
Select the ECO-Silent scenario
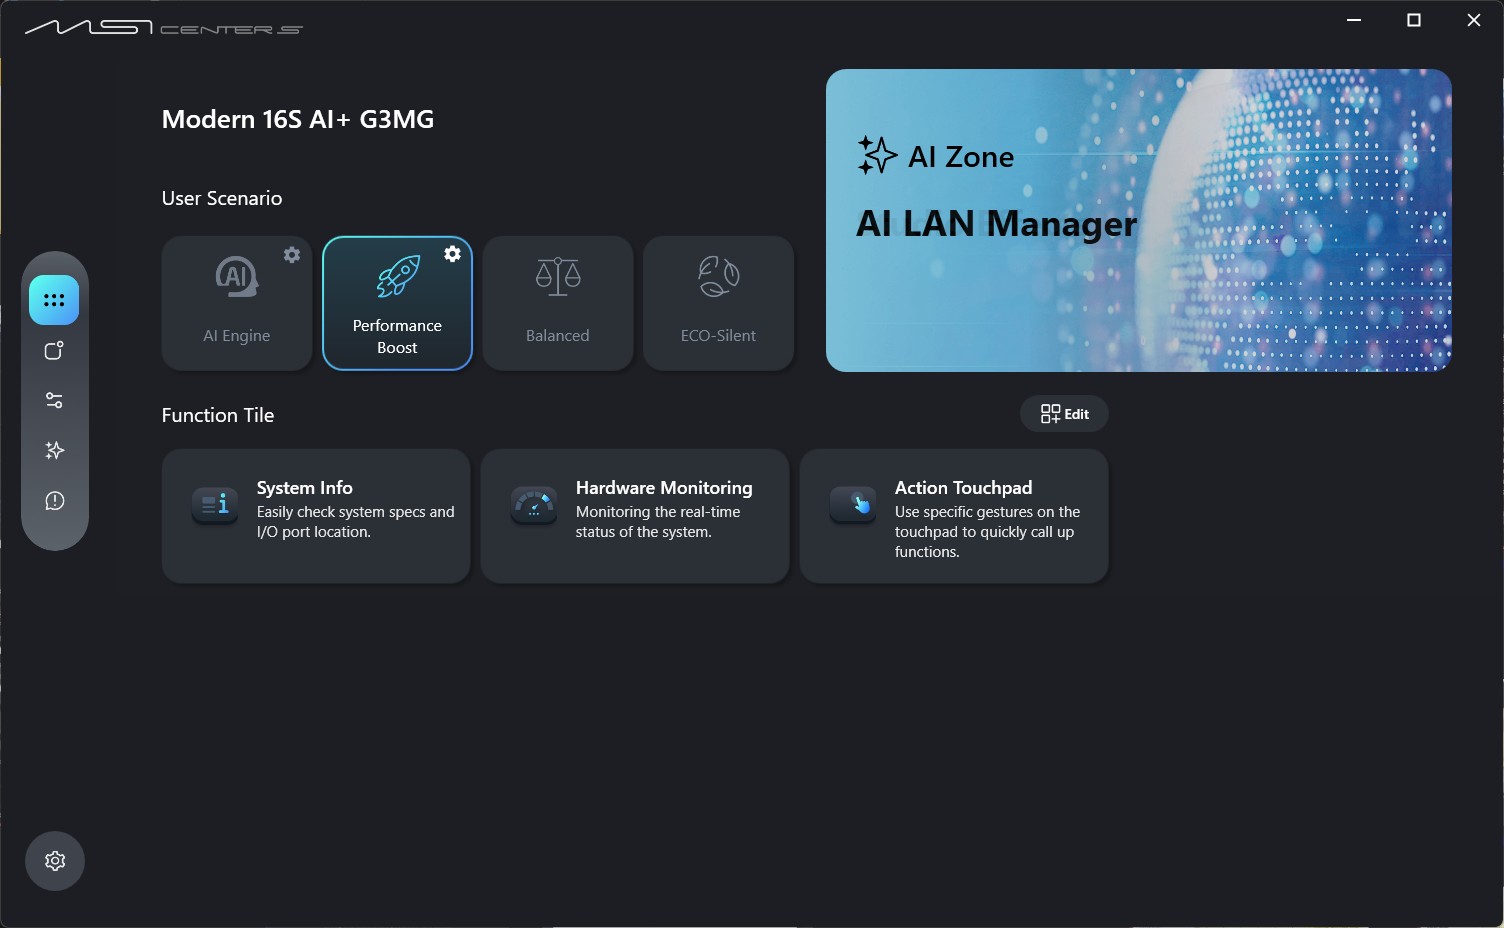click(718, 303)
